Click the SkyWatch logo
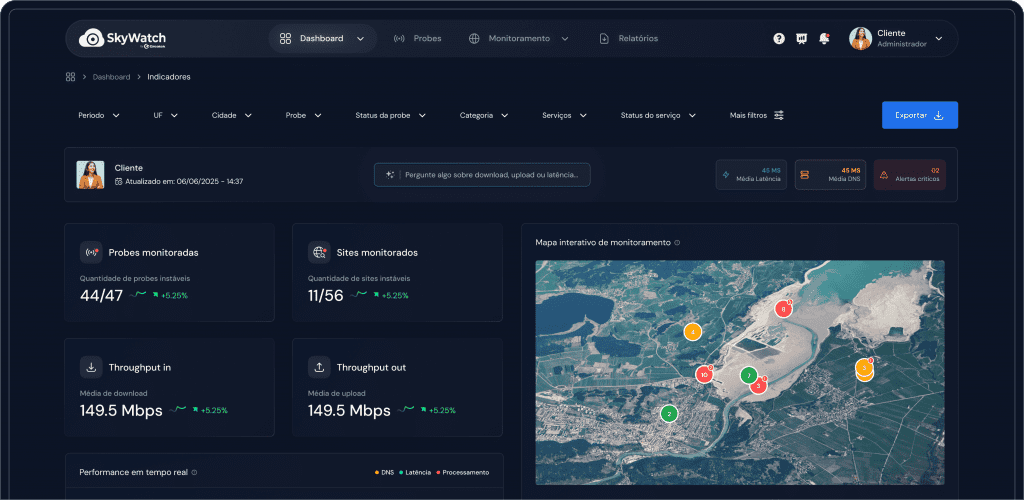The image size is (1024, 500). tap(123, 39)
